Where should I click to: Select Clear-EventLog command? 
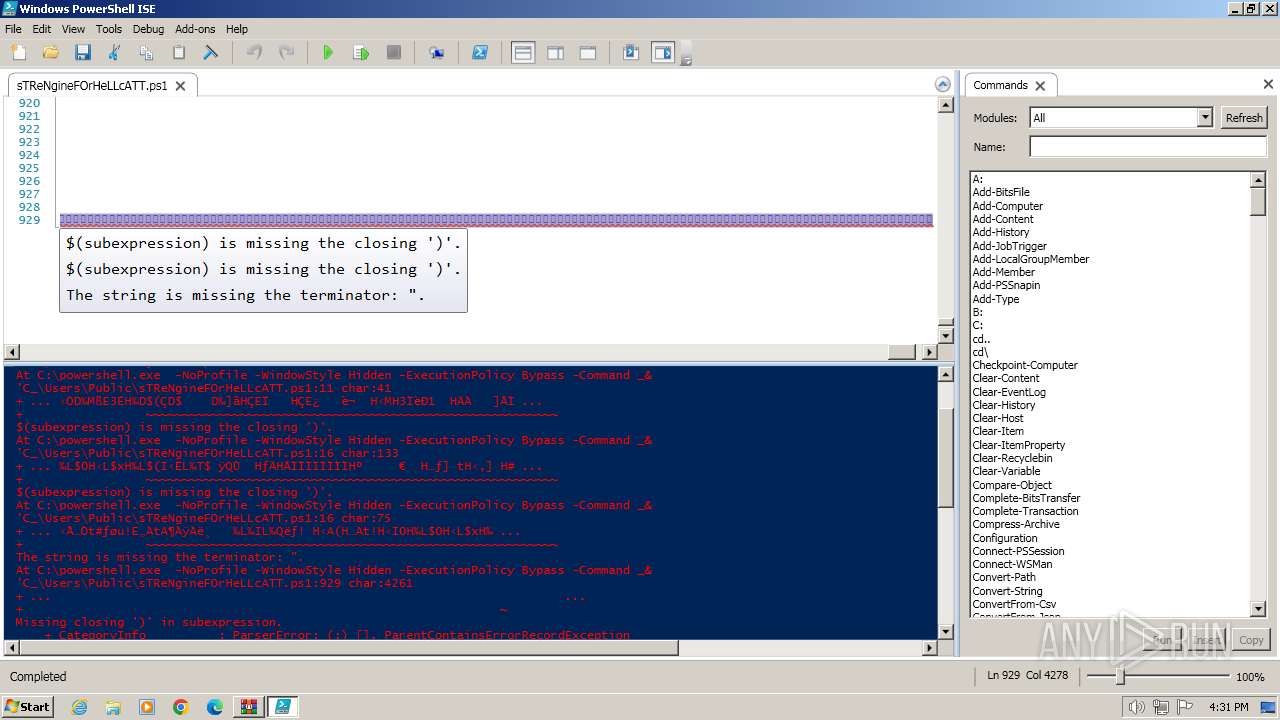point(1009,392)
